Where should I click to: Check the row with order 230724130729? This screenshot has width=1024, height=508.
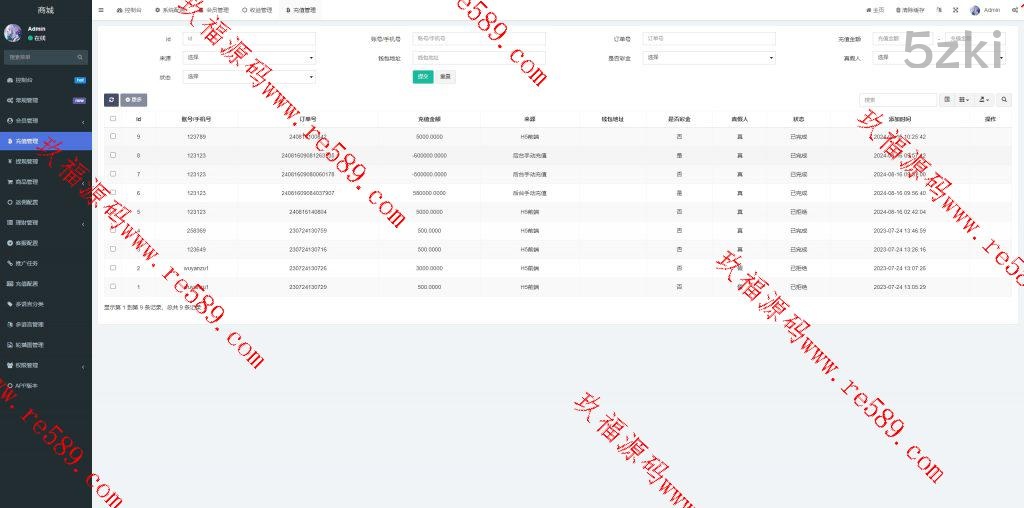point(113,286)
